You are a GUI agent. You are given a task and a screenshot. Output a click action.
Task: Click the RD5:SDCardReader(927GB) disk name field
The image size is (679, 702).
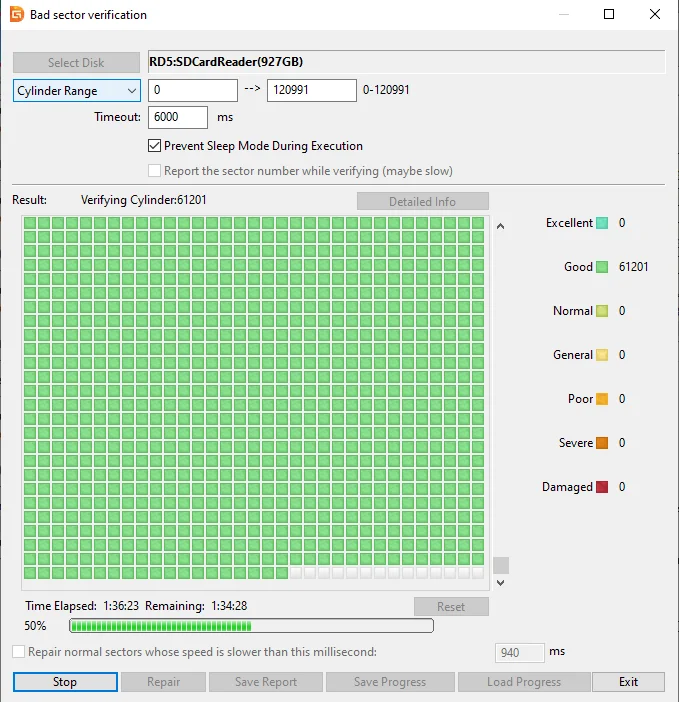[406, 62]
